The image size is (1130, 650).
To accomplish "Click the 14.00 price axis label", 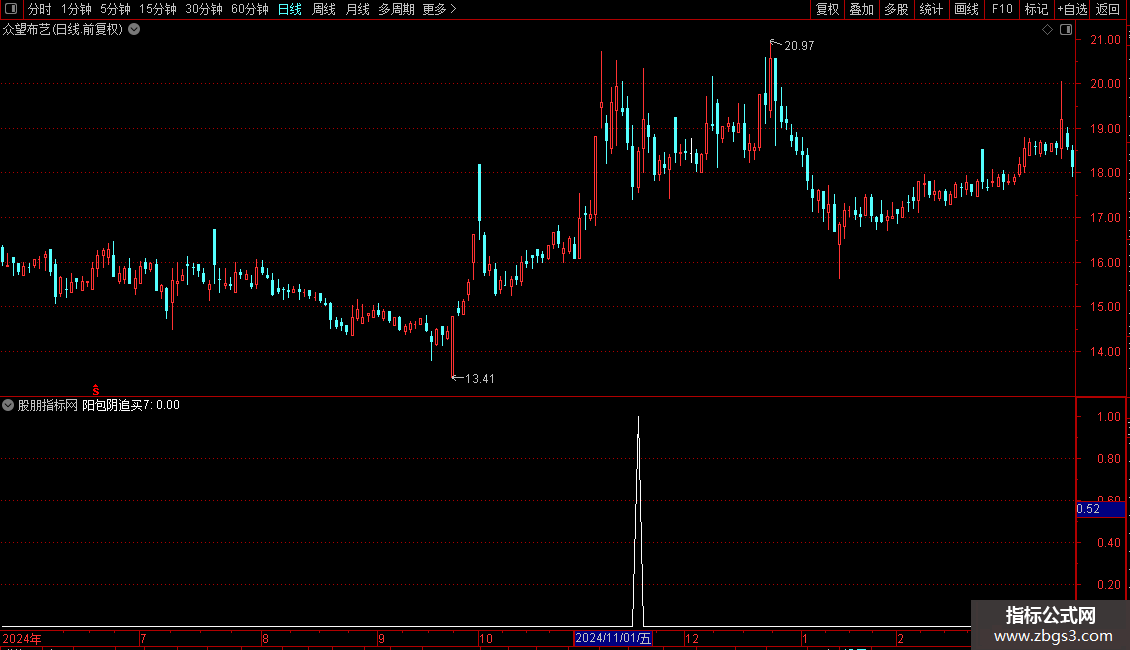I will click(x=1105, y=352).
